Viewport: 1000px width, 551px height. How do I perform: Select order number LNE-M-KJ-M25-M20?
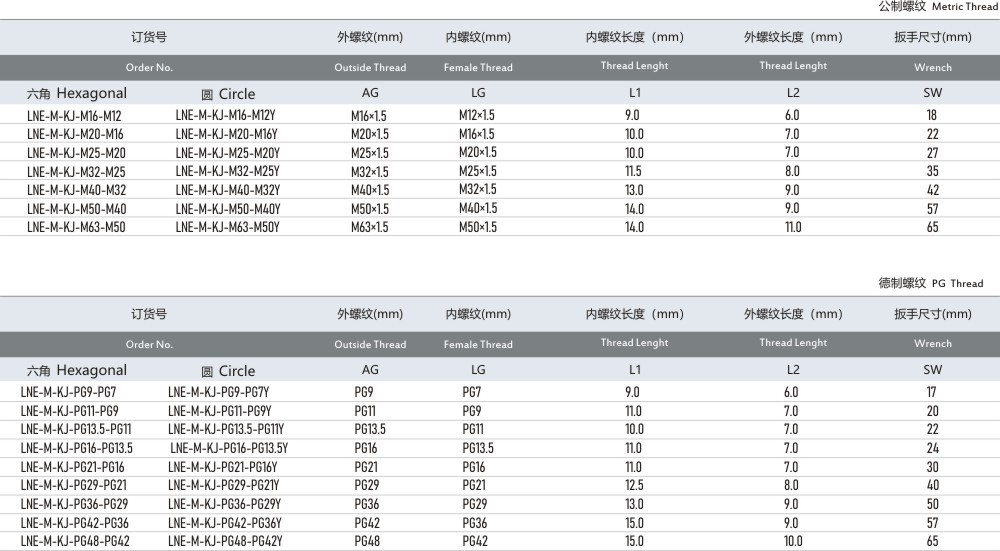click(76, 153)
